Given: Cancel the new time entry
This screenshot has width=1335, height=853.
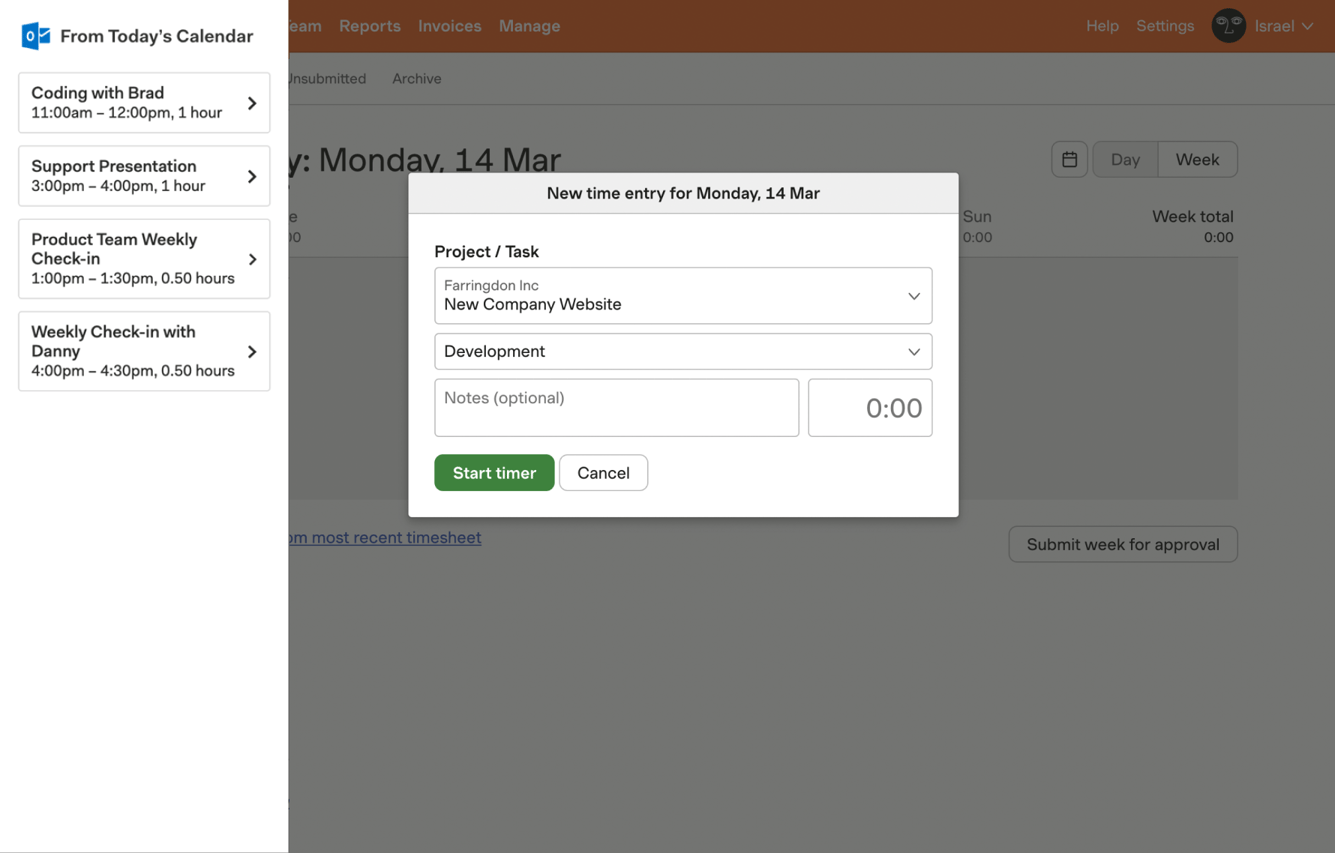Looking at the screenshot, I should tap(603, 472).
